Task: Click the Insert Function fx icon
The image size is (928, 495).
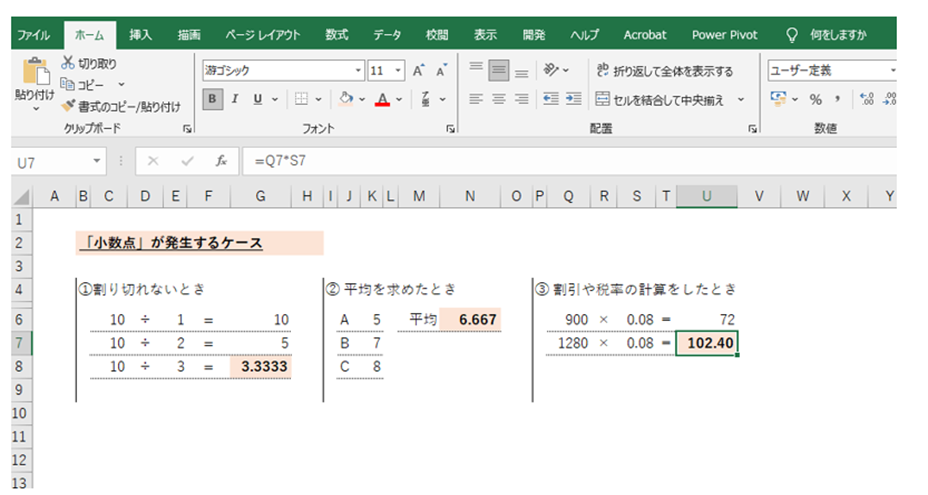Action: [x=221, y=161]
